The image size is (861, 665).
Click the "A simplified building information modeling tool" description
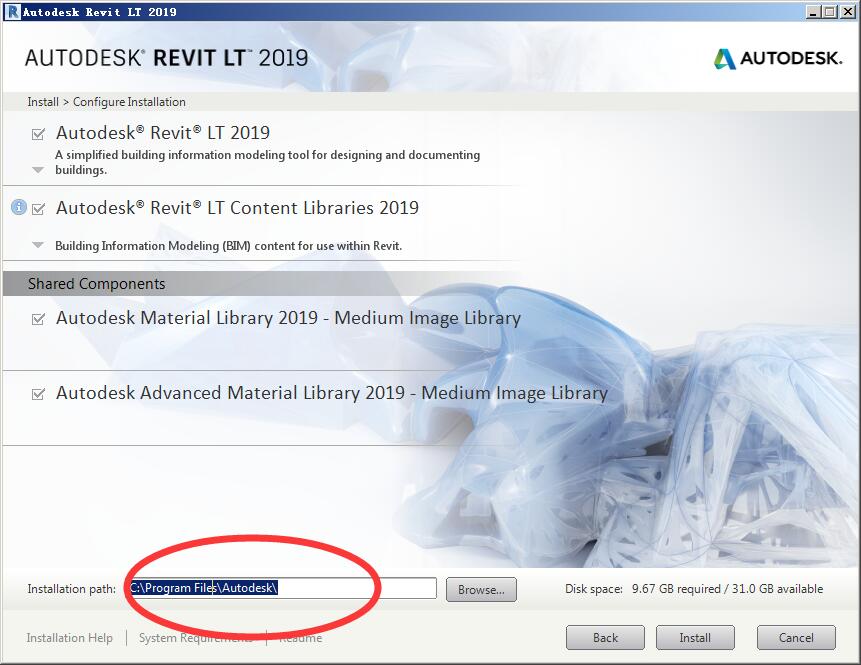click(x=267, y=162)
